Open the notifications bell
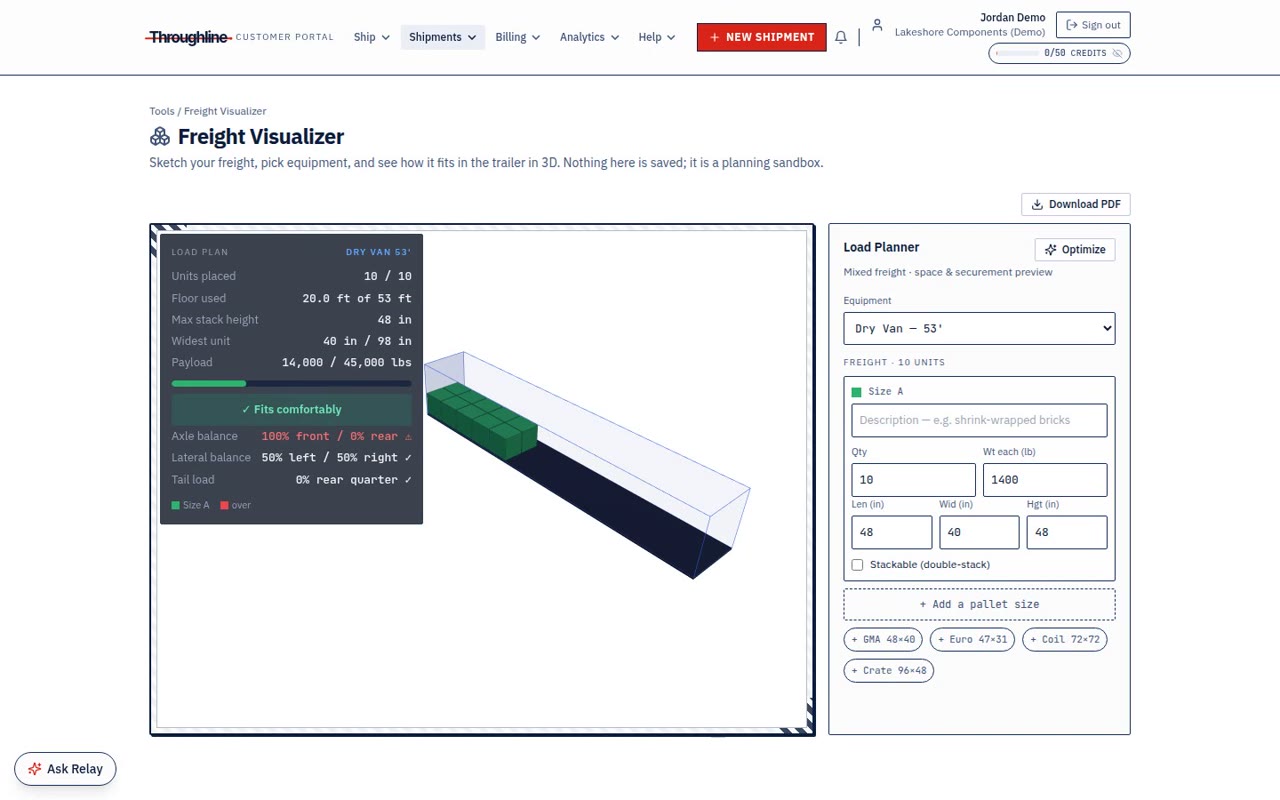The width and height of the screenshot is (1280, 800). [x=841, y=37]
